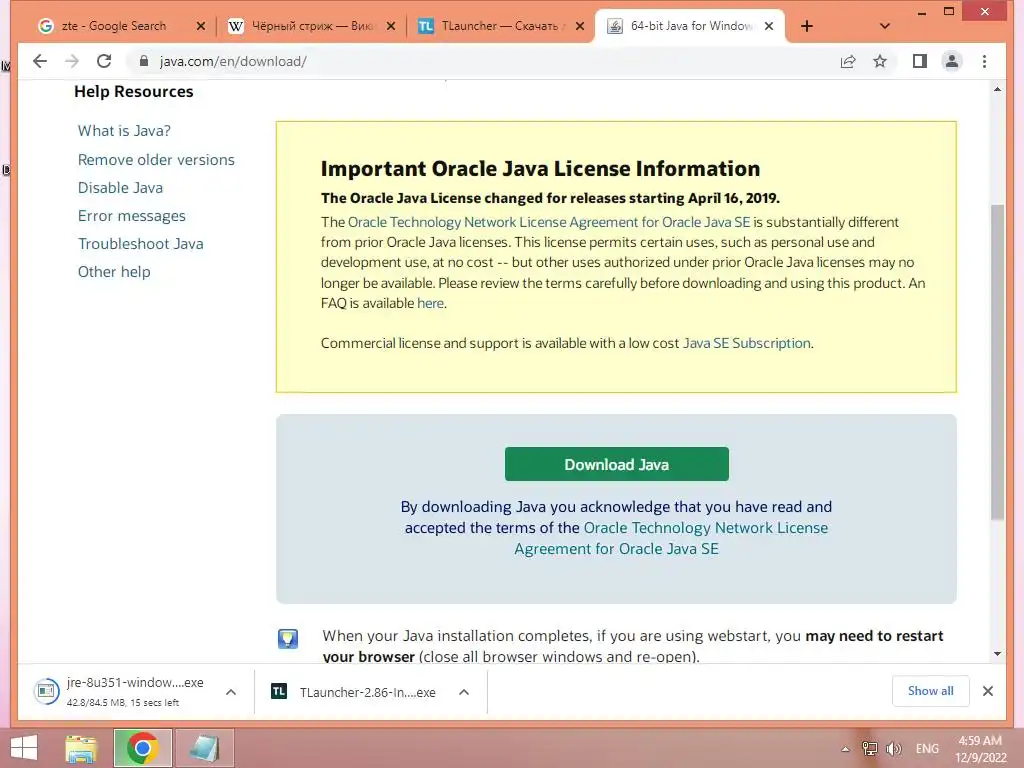1024x768 pixels.
Task: Open the browser side panel
Action: pos(920,61)
